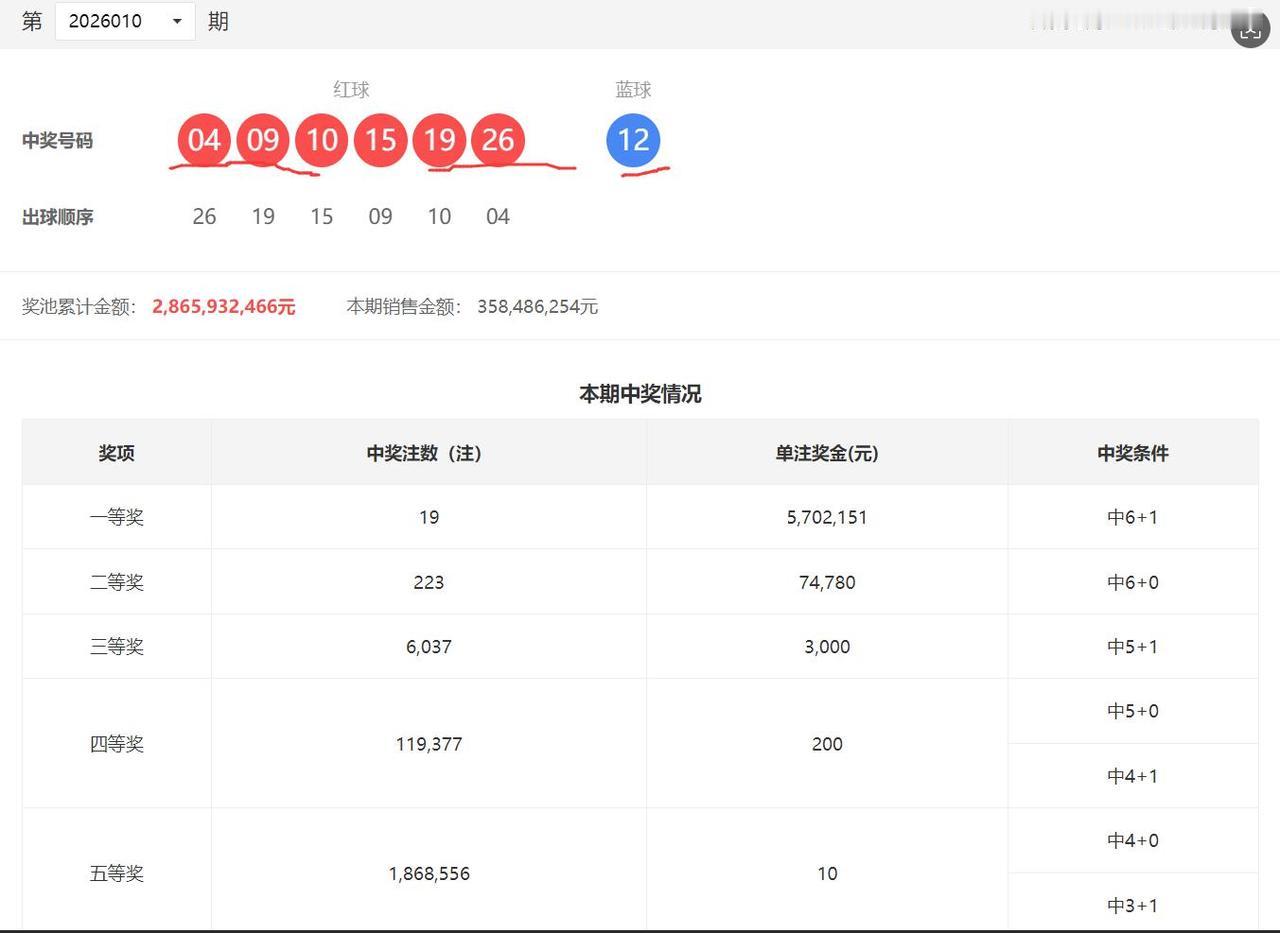The image size is (1280, 933).
Task: Click the red ball 09
Action: pos(262,140)
